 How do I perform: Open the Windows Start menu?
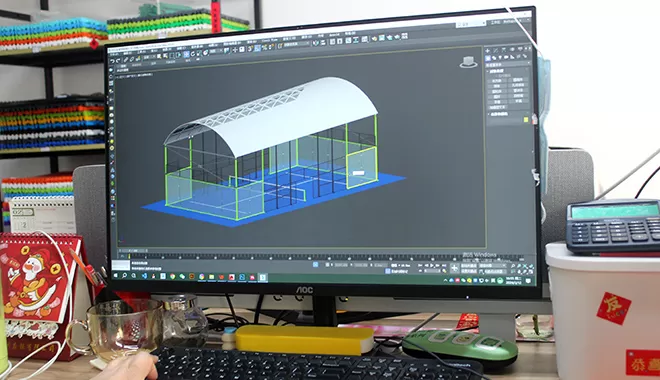(115, 276)
